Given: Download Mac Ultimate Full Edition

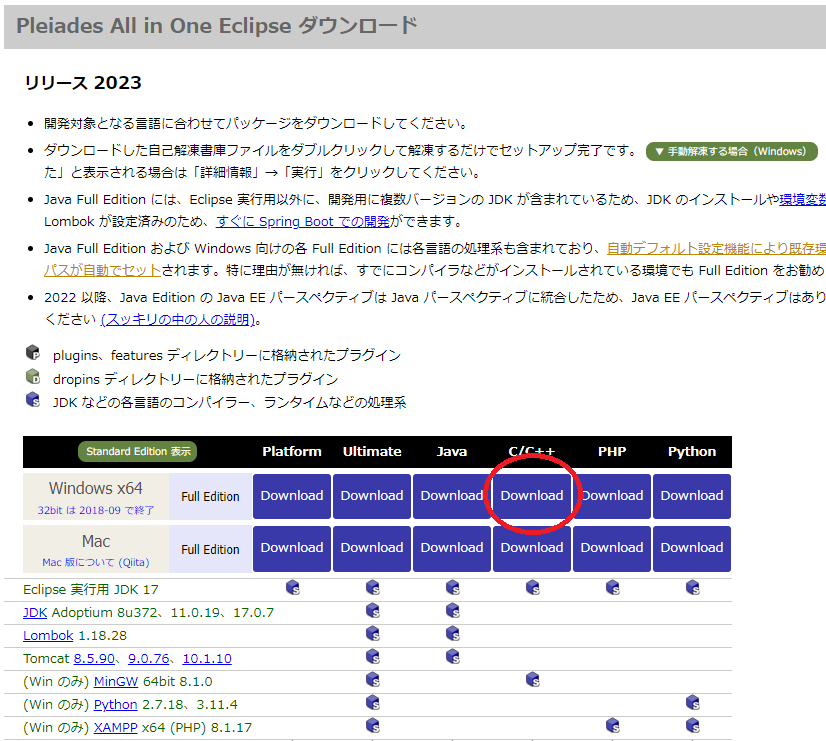Looking at the screenshot, I should pos(372,548).
